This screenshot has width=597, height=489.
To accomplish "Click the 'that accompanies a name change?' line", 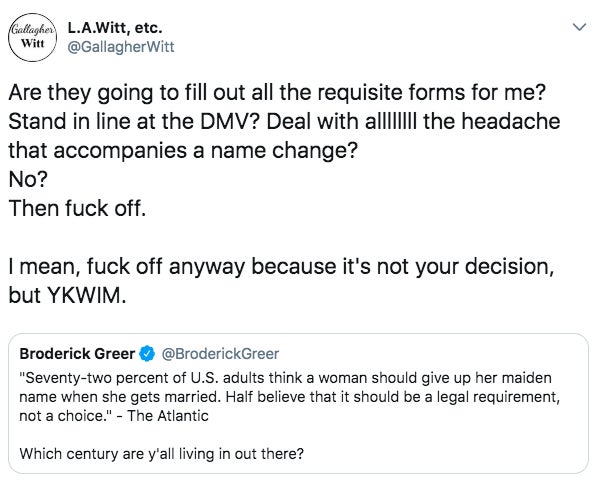I will coord(183,150).
